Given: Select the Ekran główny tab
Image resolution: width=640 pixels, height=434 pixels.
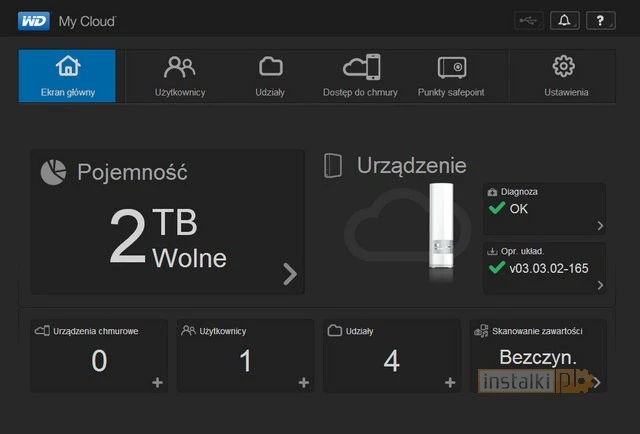Looking at the screenshot, I should pos(67,76).
